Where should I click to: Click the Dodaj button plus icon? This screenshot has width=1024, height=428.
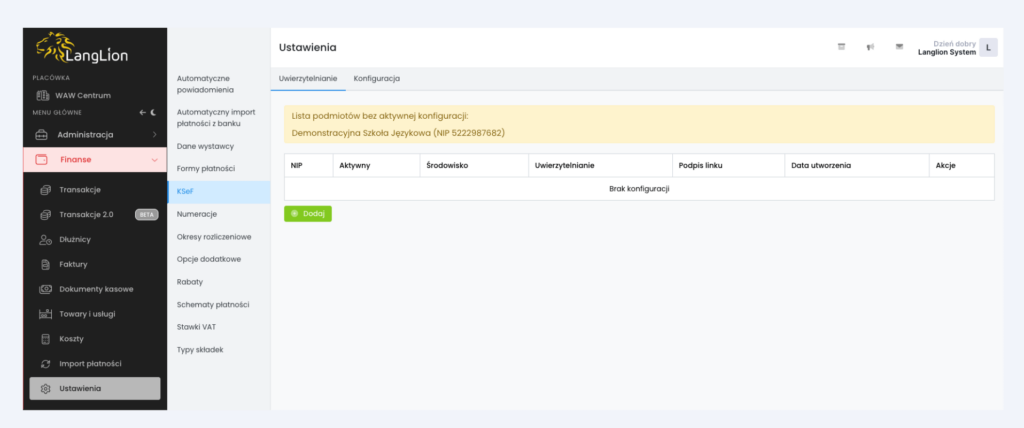coord(294,214)
